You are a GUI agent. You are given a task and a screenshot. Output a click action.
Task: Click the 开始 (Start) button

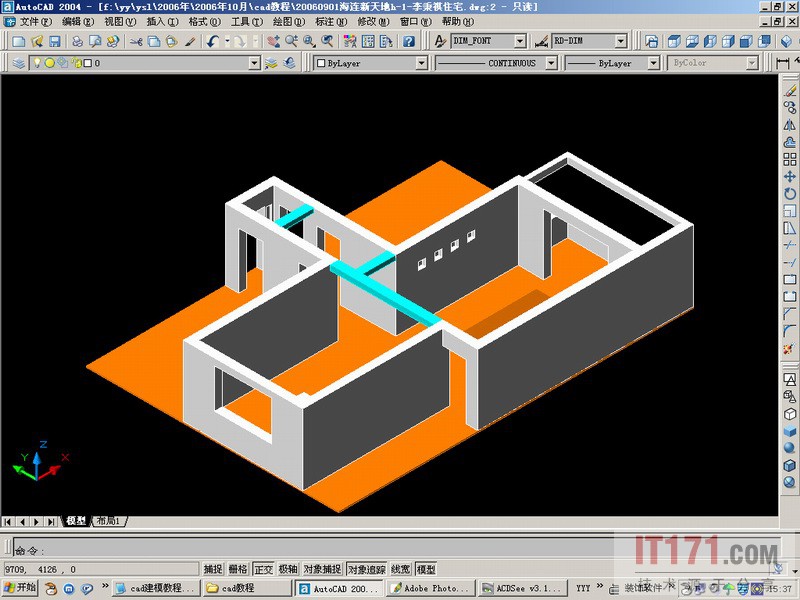(x=20, y=588)
